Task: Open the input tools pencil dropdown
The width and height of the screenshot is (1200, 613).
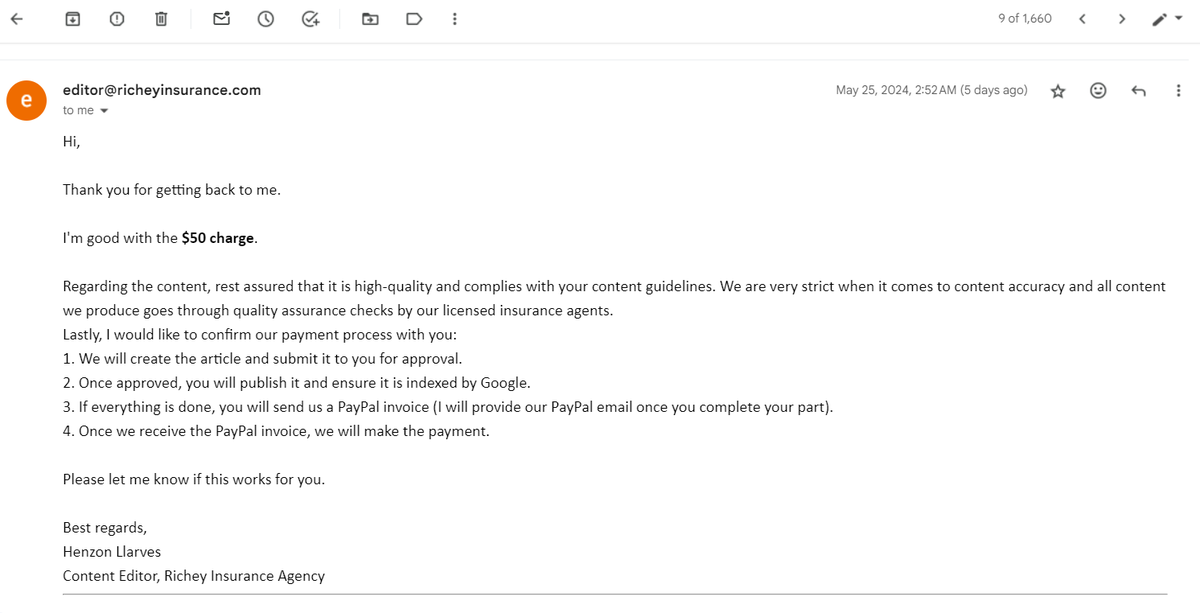Action: 1167,19
